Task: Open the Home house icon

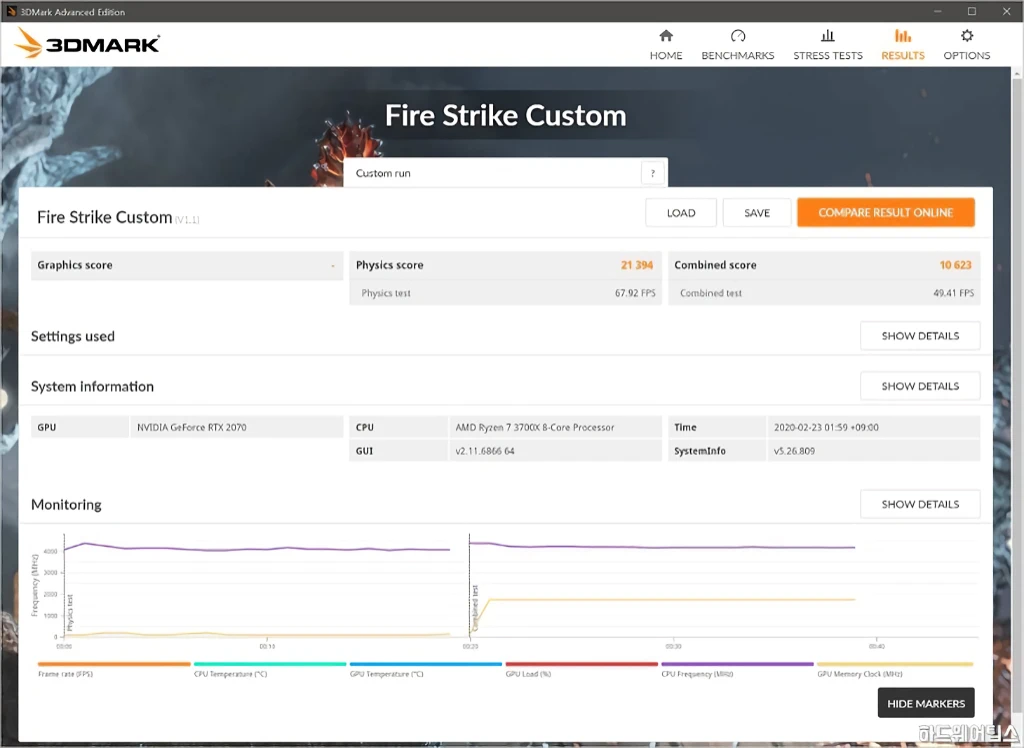Action: [x=665, y=35]
